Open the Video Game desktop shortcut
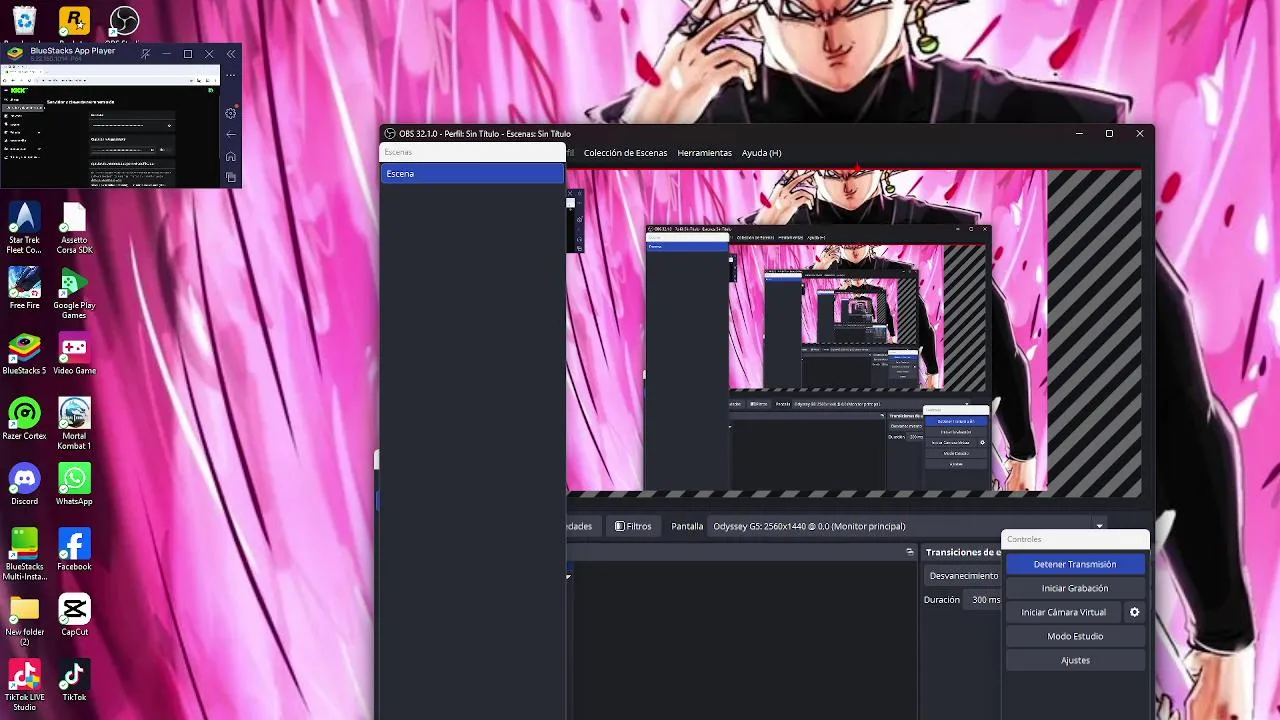The height and width of the screenshot is (720, 1280). tap(74, 354)
